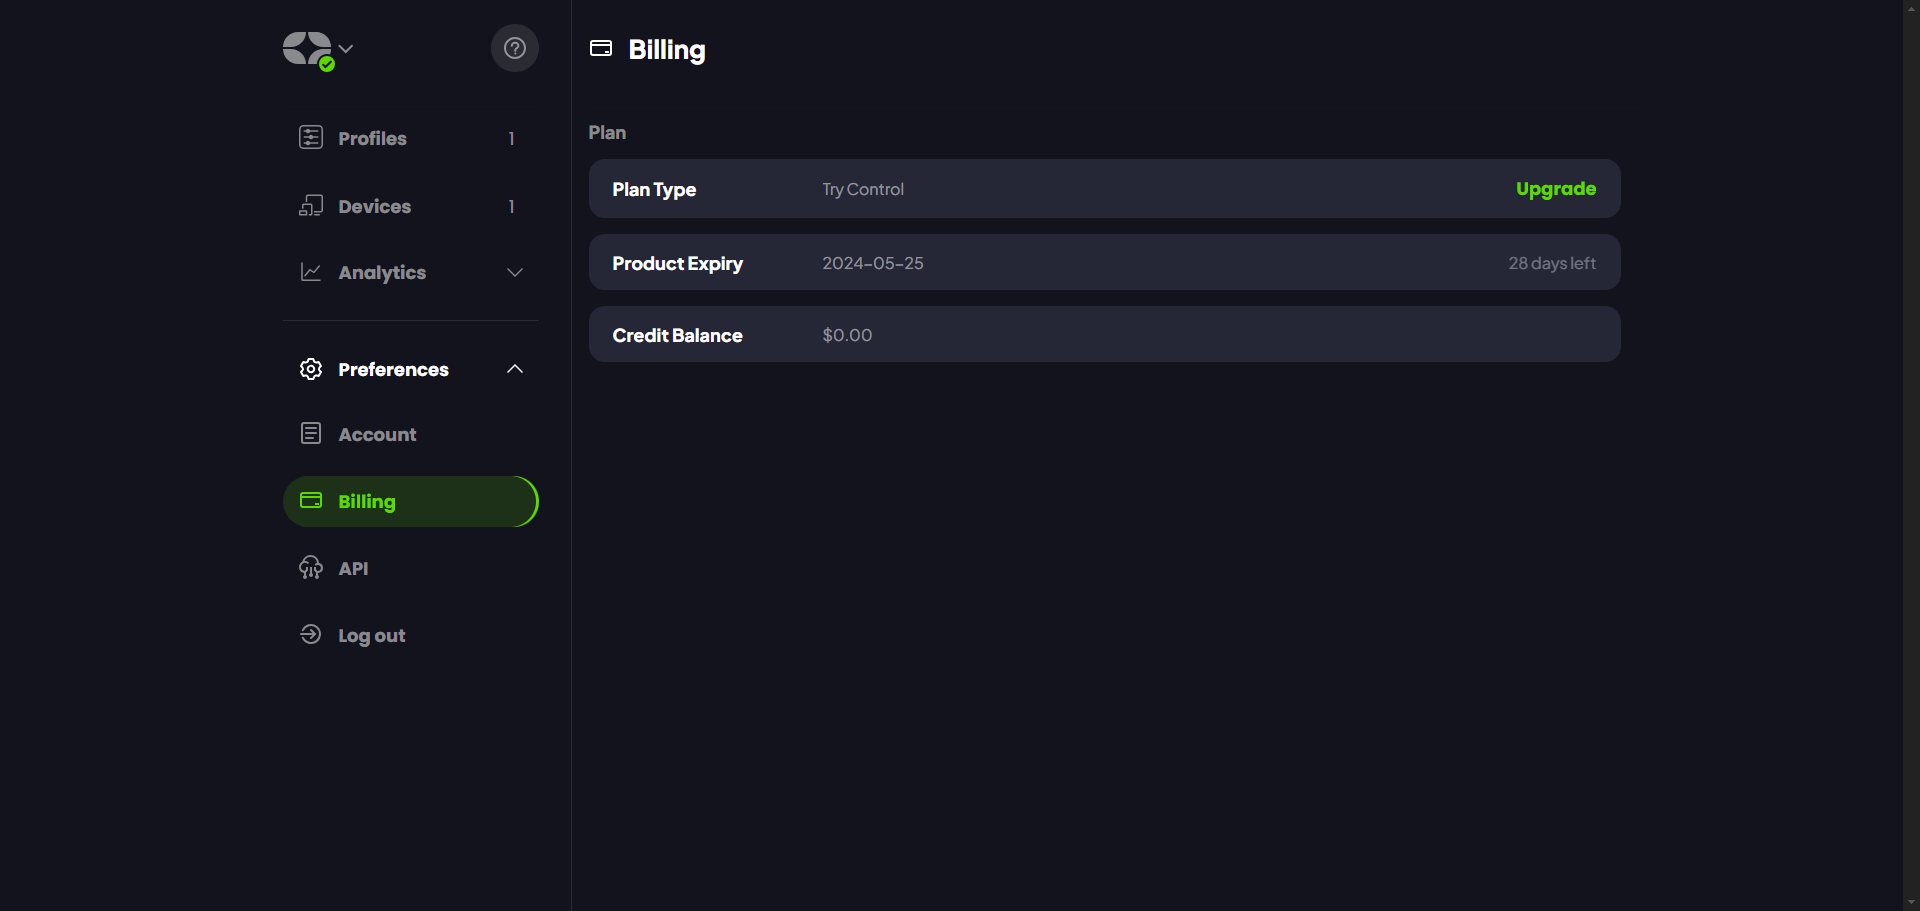Open the dropdown chevron next to the logo
Viewport: 1920px width, 911px height.
point(346,48)
